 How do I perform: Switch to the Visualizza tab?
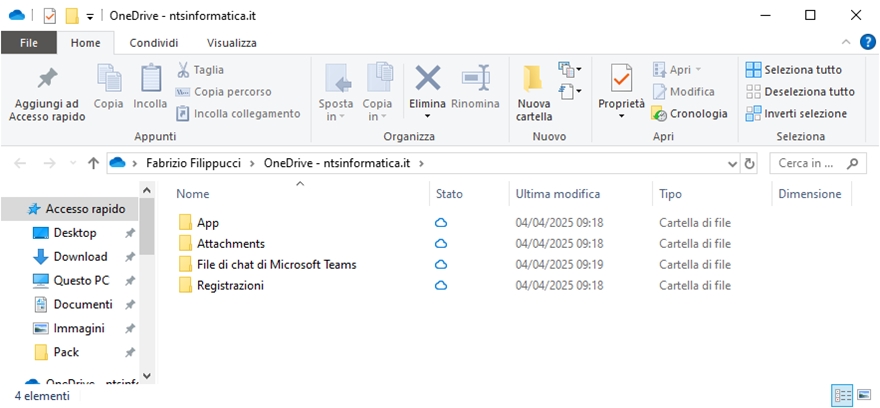232,43
